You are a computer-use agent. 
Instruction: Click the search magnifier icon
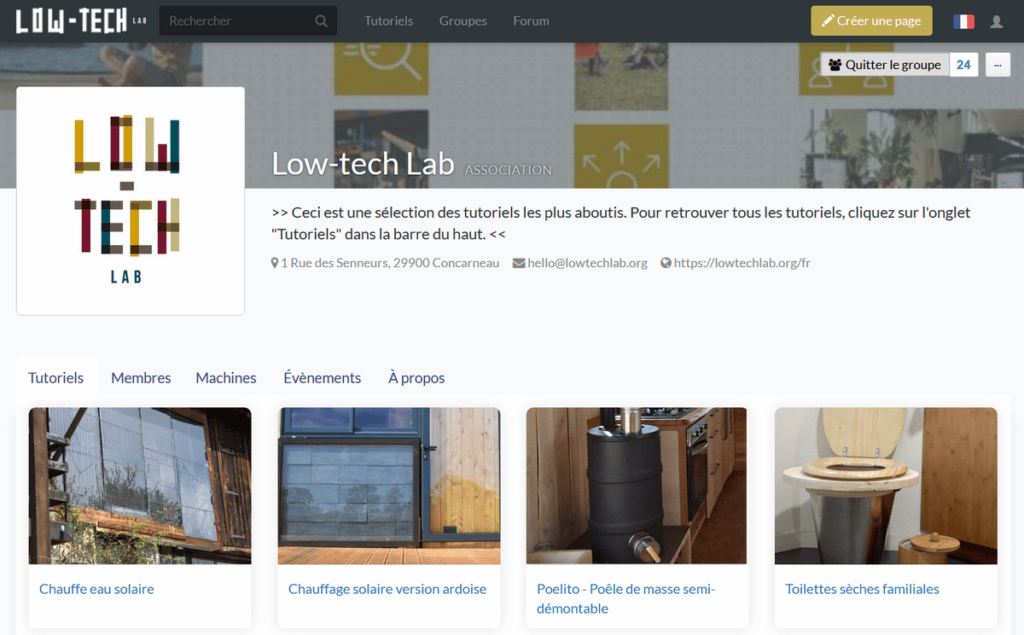coord(321,21)
